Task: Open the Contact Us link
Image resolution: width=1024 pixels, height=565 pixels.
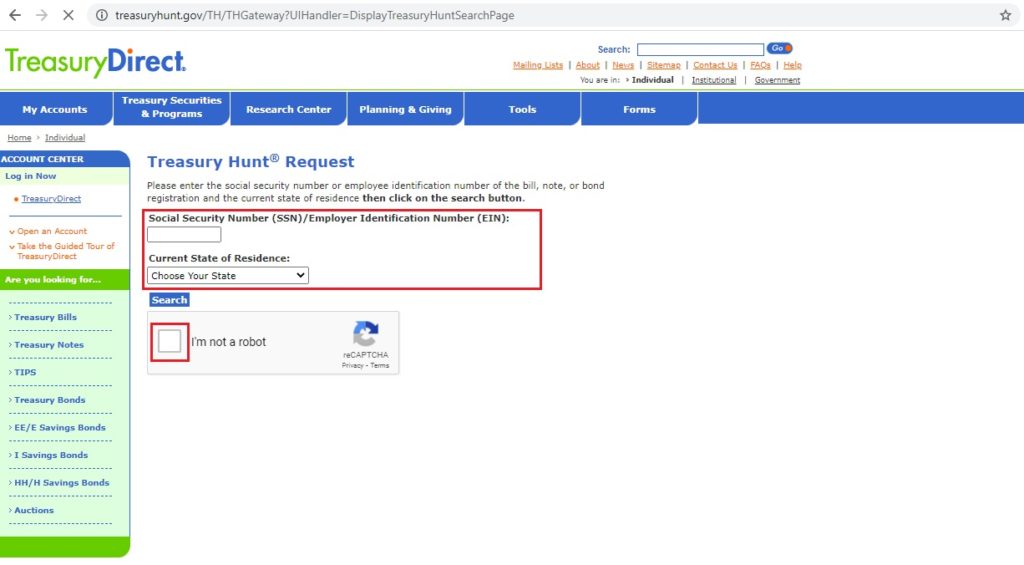Action: [715, 65]
